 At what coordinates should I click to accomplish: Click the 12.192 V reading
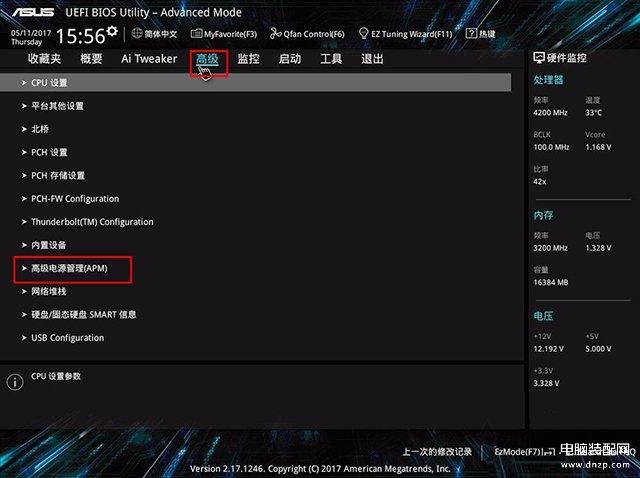tap(548, 349)
